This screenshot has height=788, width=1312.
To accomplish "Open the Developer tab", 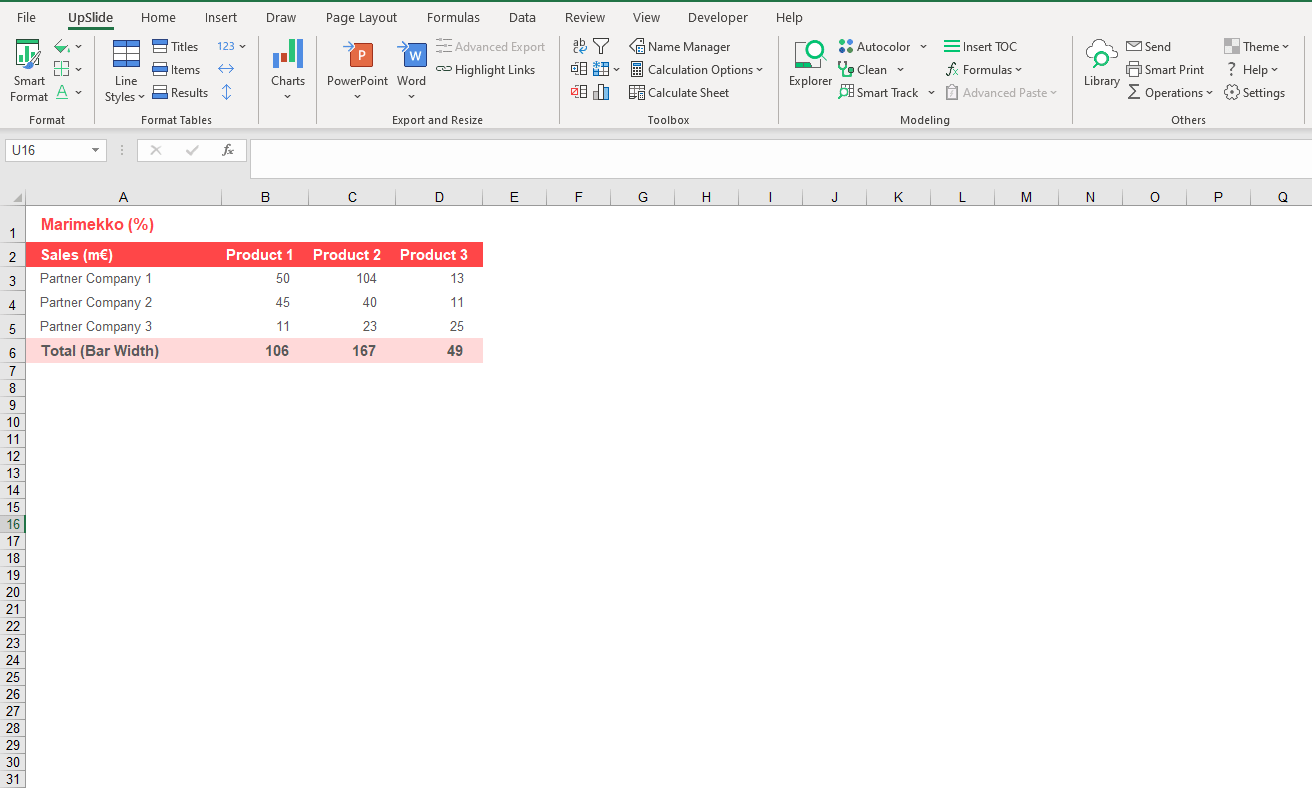I will pyautogui.click(x=717, y=17).
